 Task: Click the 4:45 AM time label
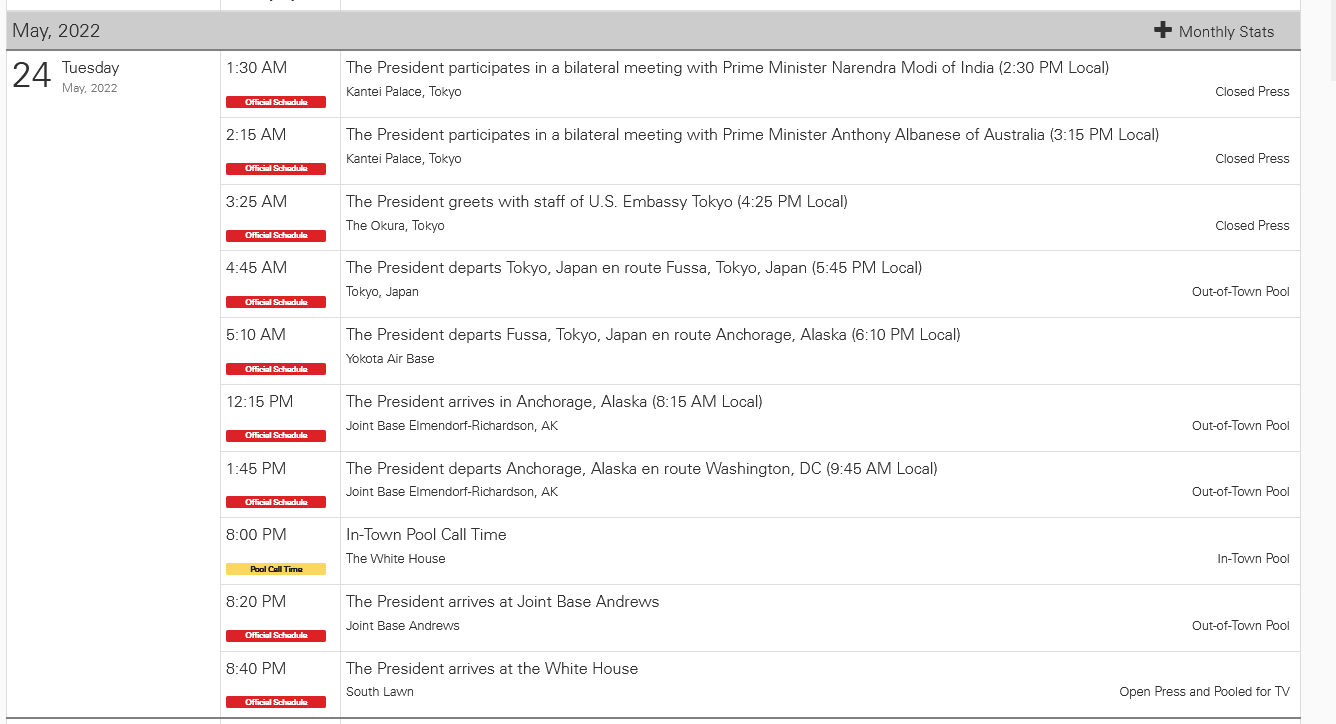coord(256,268)
